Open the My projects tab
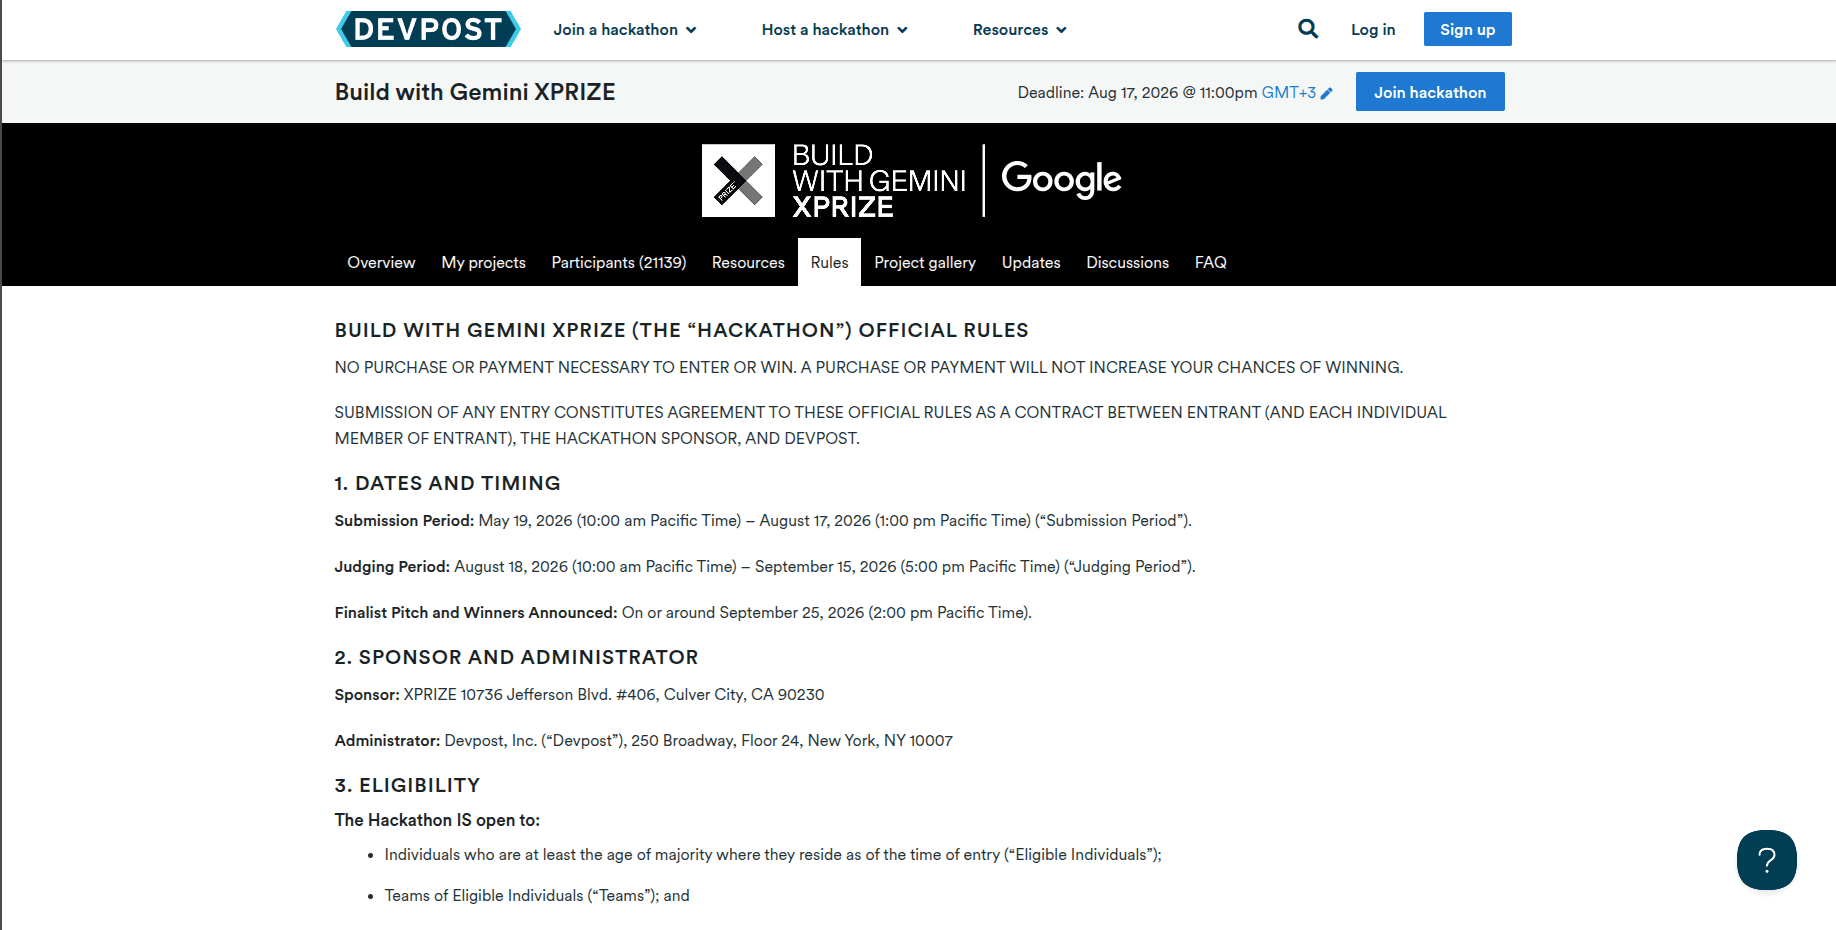This screenshot has height=930, width=1836. tap(484, 262)
